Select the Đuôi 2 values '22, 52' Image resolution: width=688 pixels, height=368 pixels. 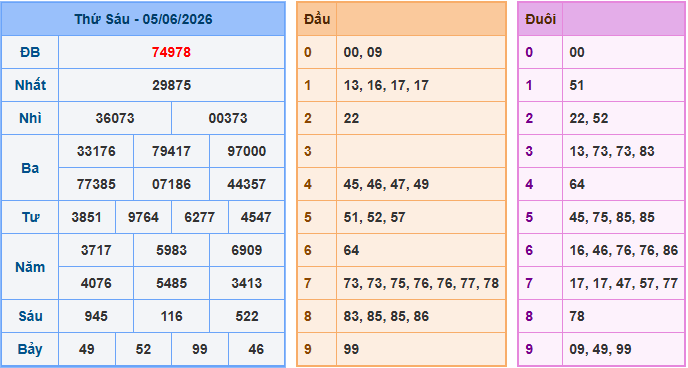pyautogui.click(x=588, y=119)
